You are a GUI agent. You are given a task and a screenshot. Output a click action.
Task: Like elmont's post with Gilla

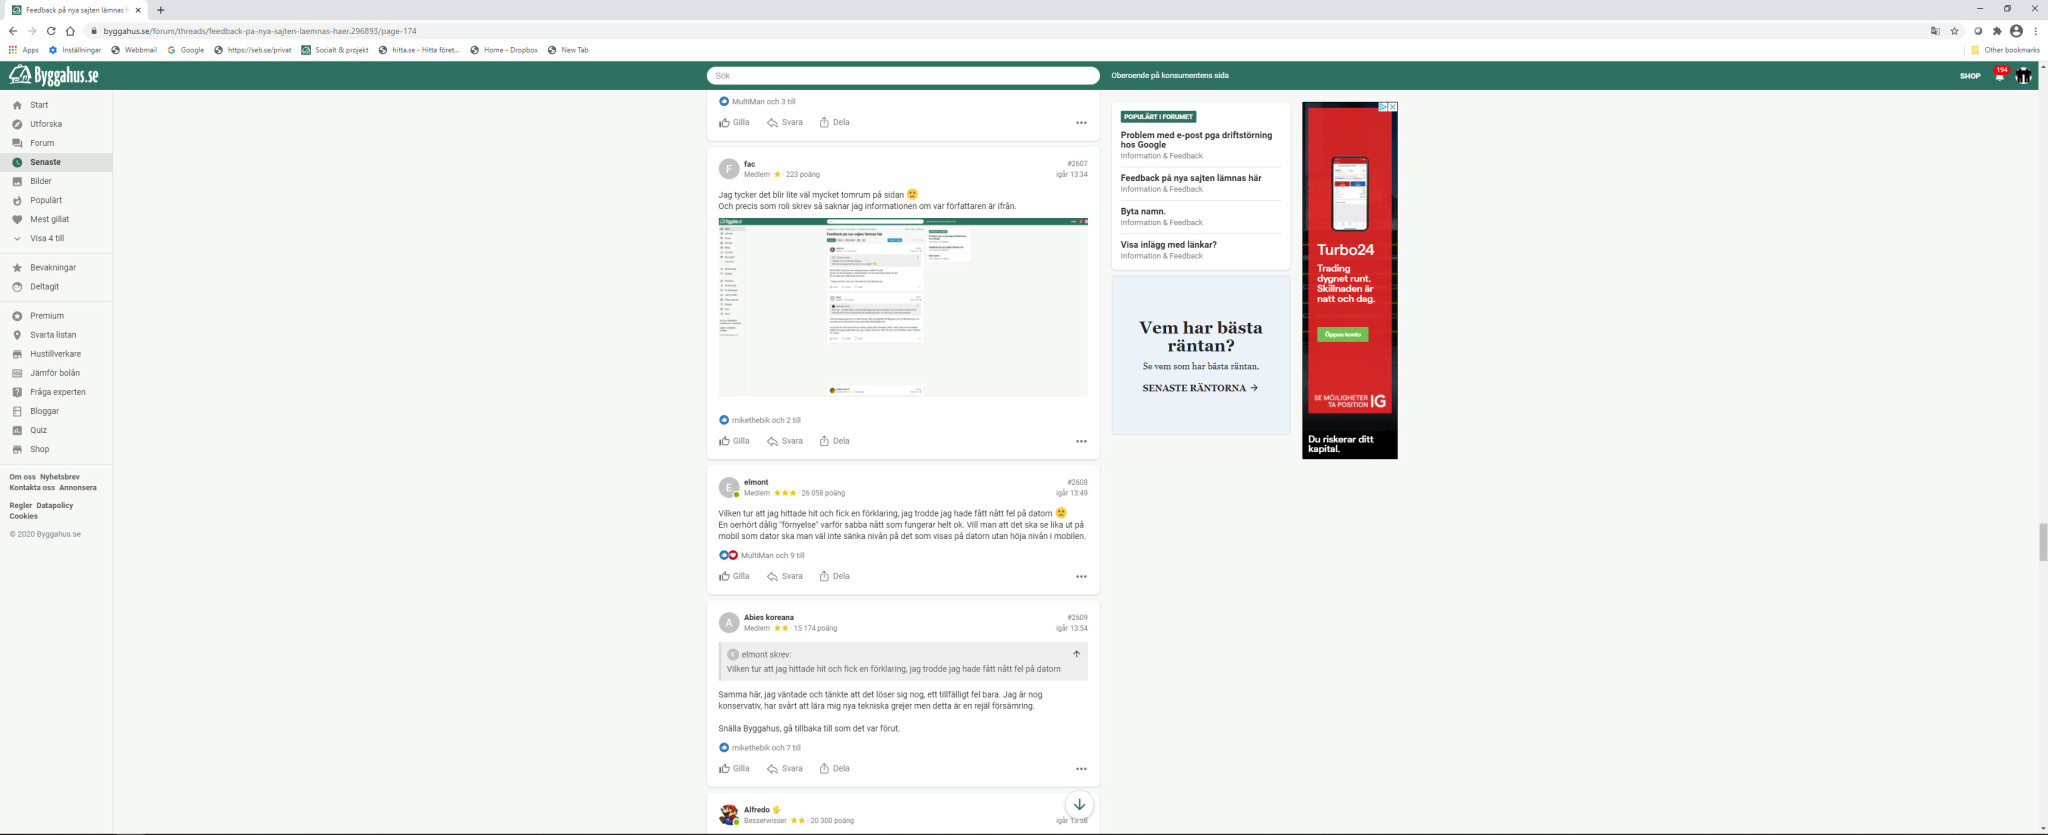pyautogui.click(x=734, y=576)
